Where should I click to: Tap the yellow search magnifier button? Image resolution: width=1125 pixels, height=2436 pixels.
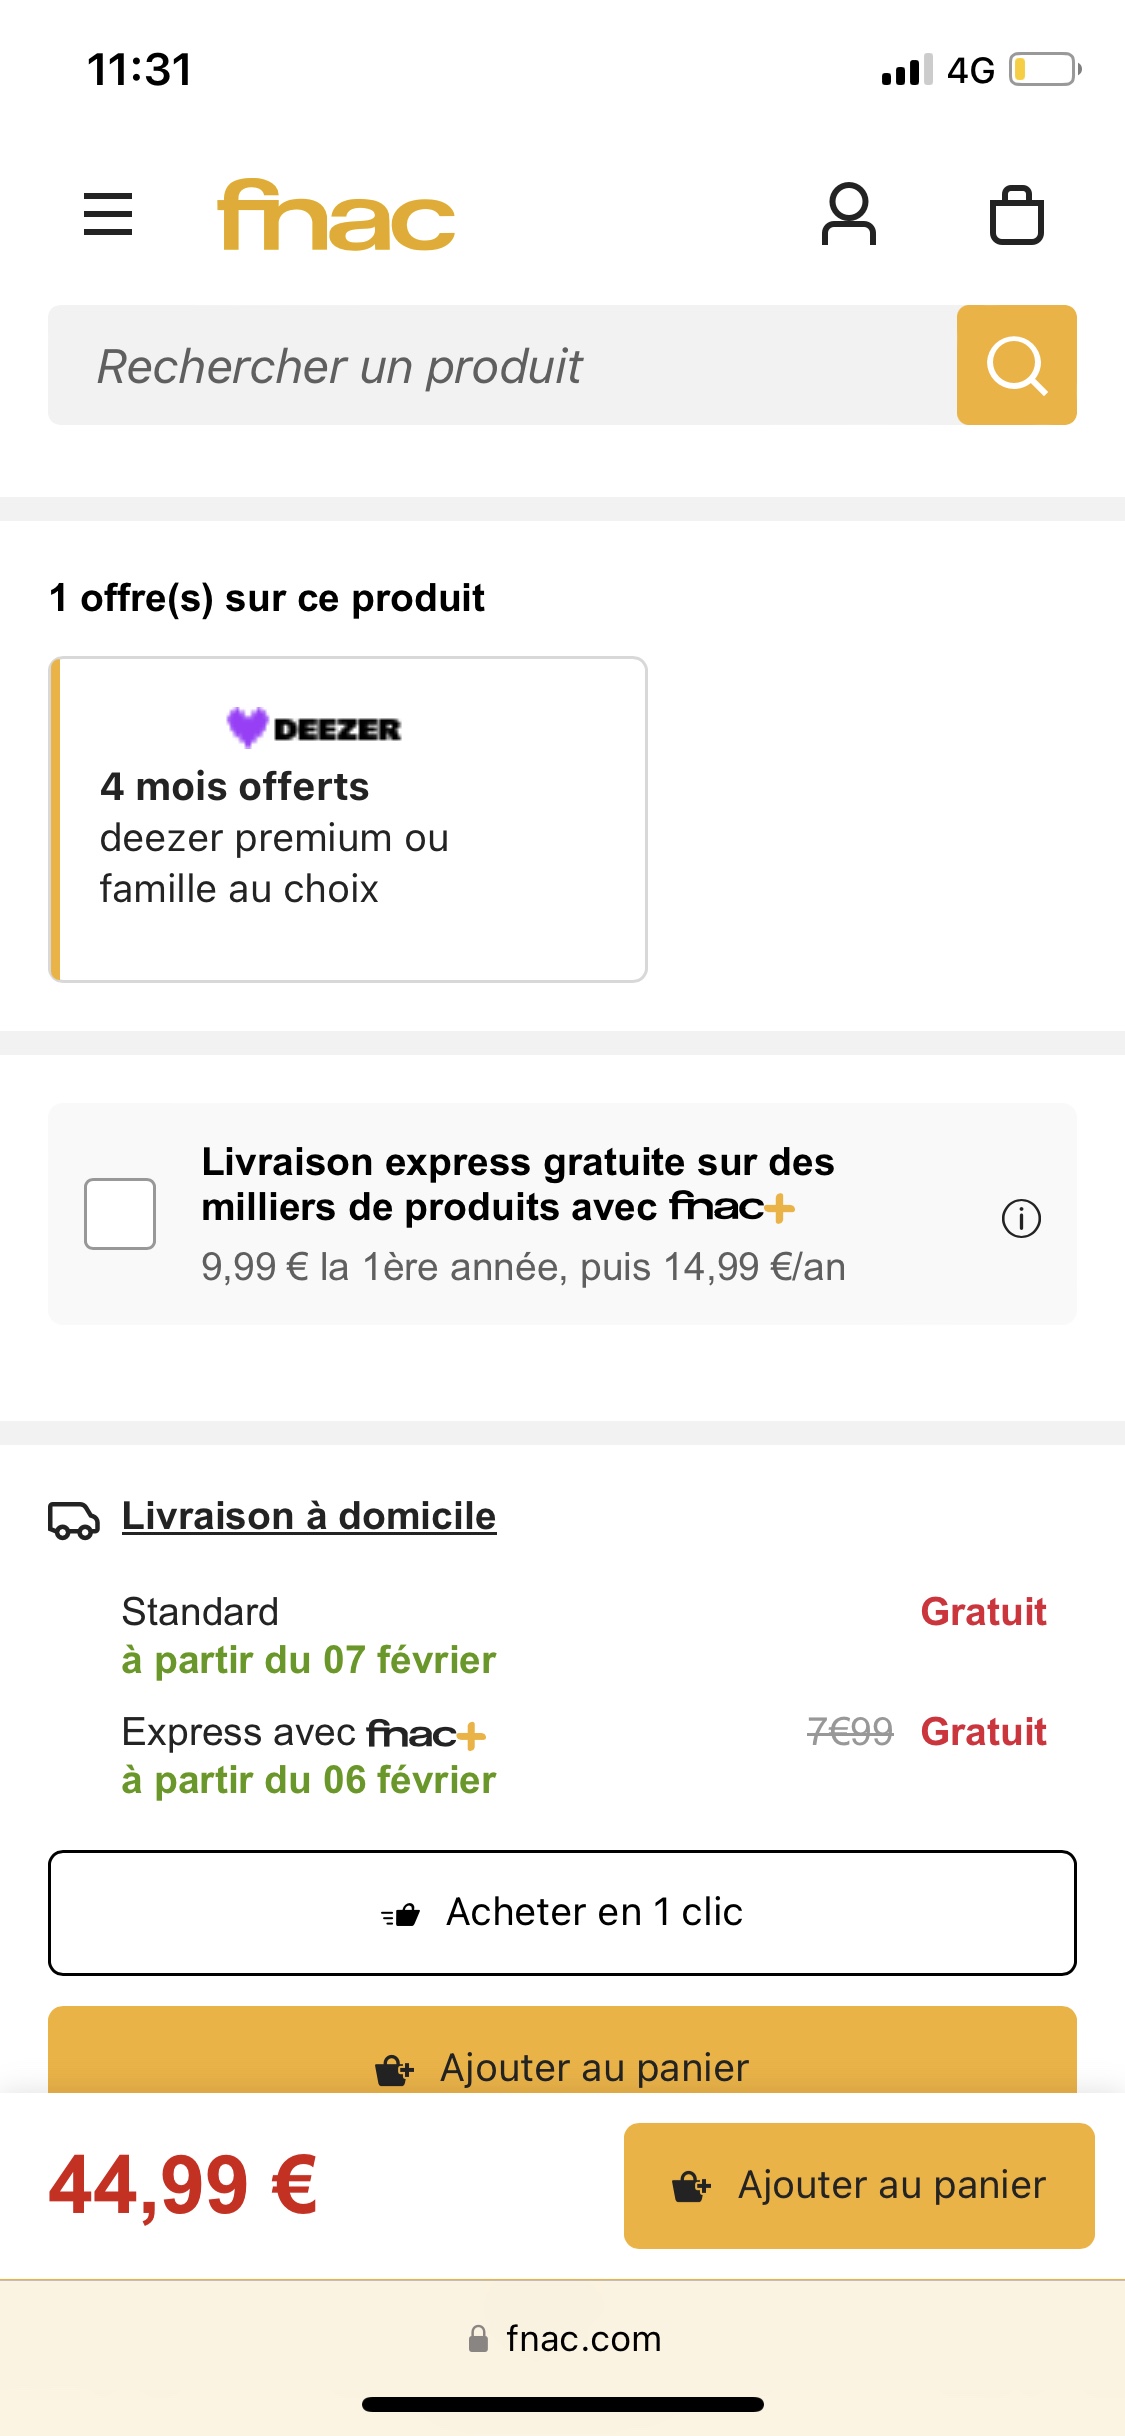click(x=1017, y=365)
